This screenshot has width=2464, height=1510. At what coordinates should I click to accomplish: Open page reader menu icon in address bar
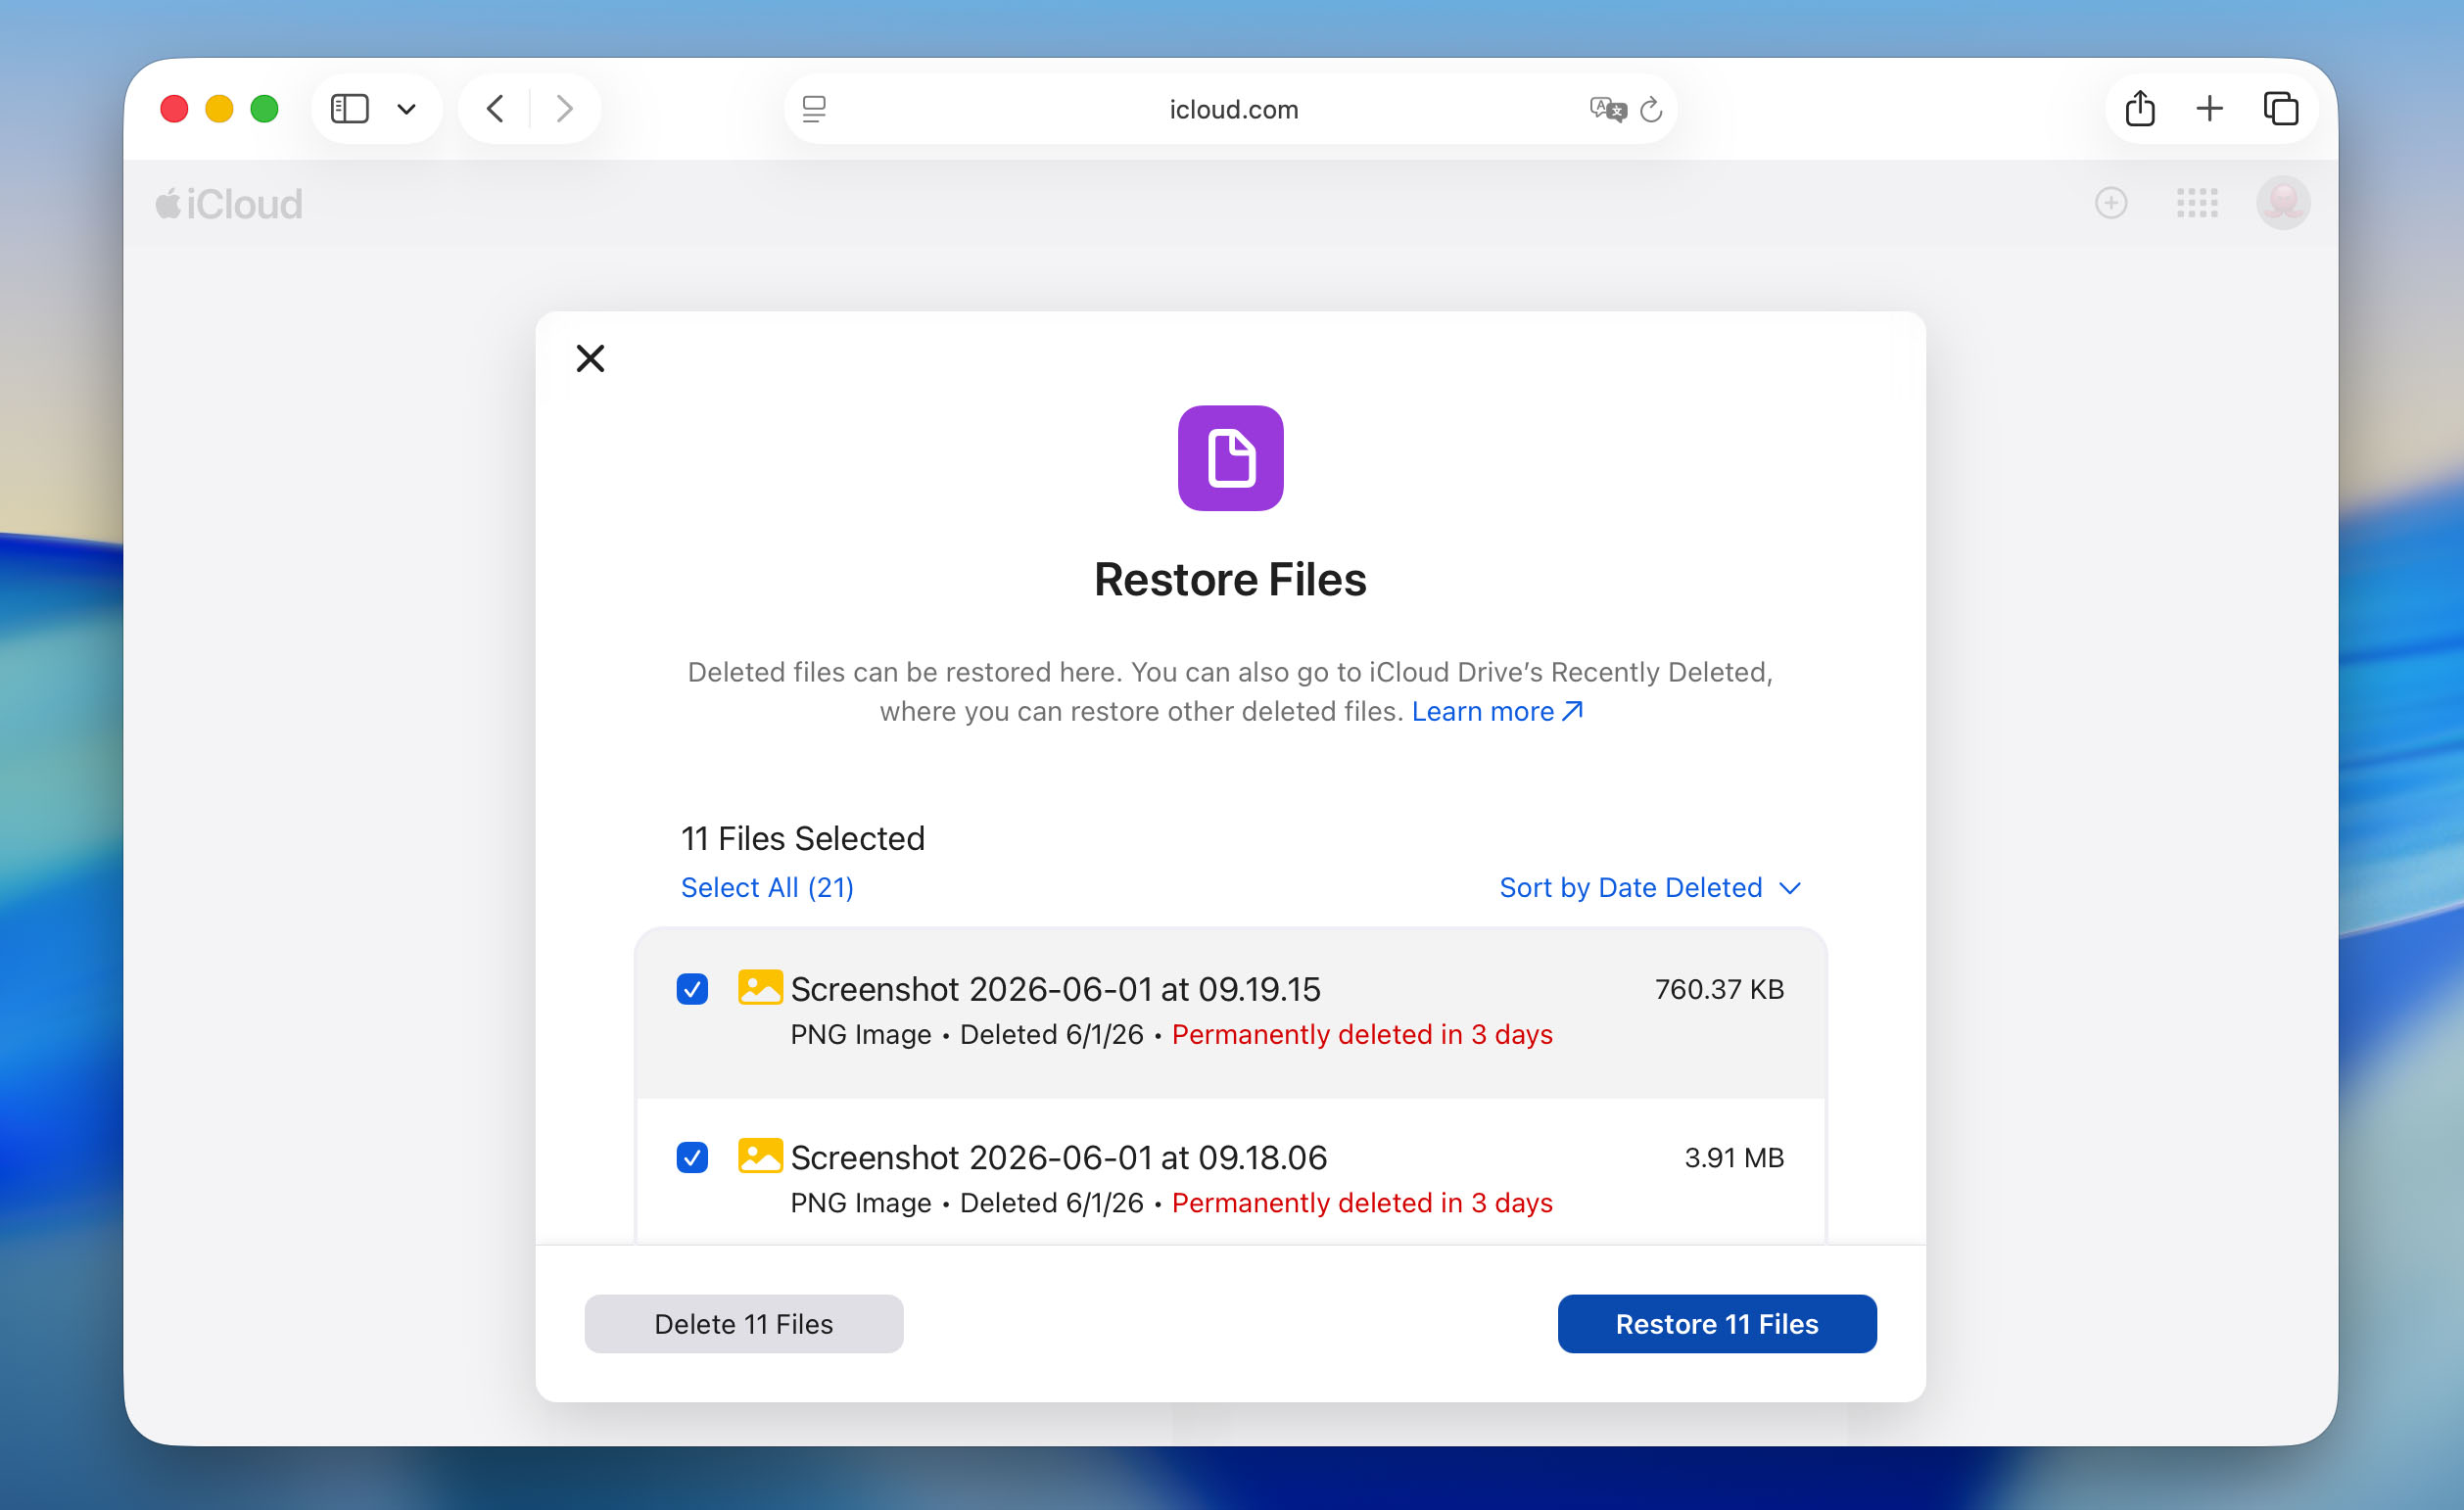click(814, 109)
